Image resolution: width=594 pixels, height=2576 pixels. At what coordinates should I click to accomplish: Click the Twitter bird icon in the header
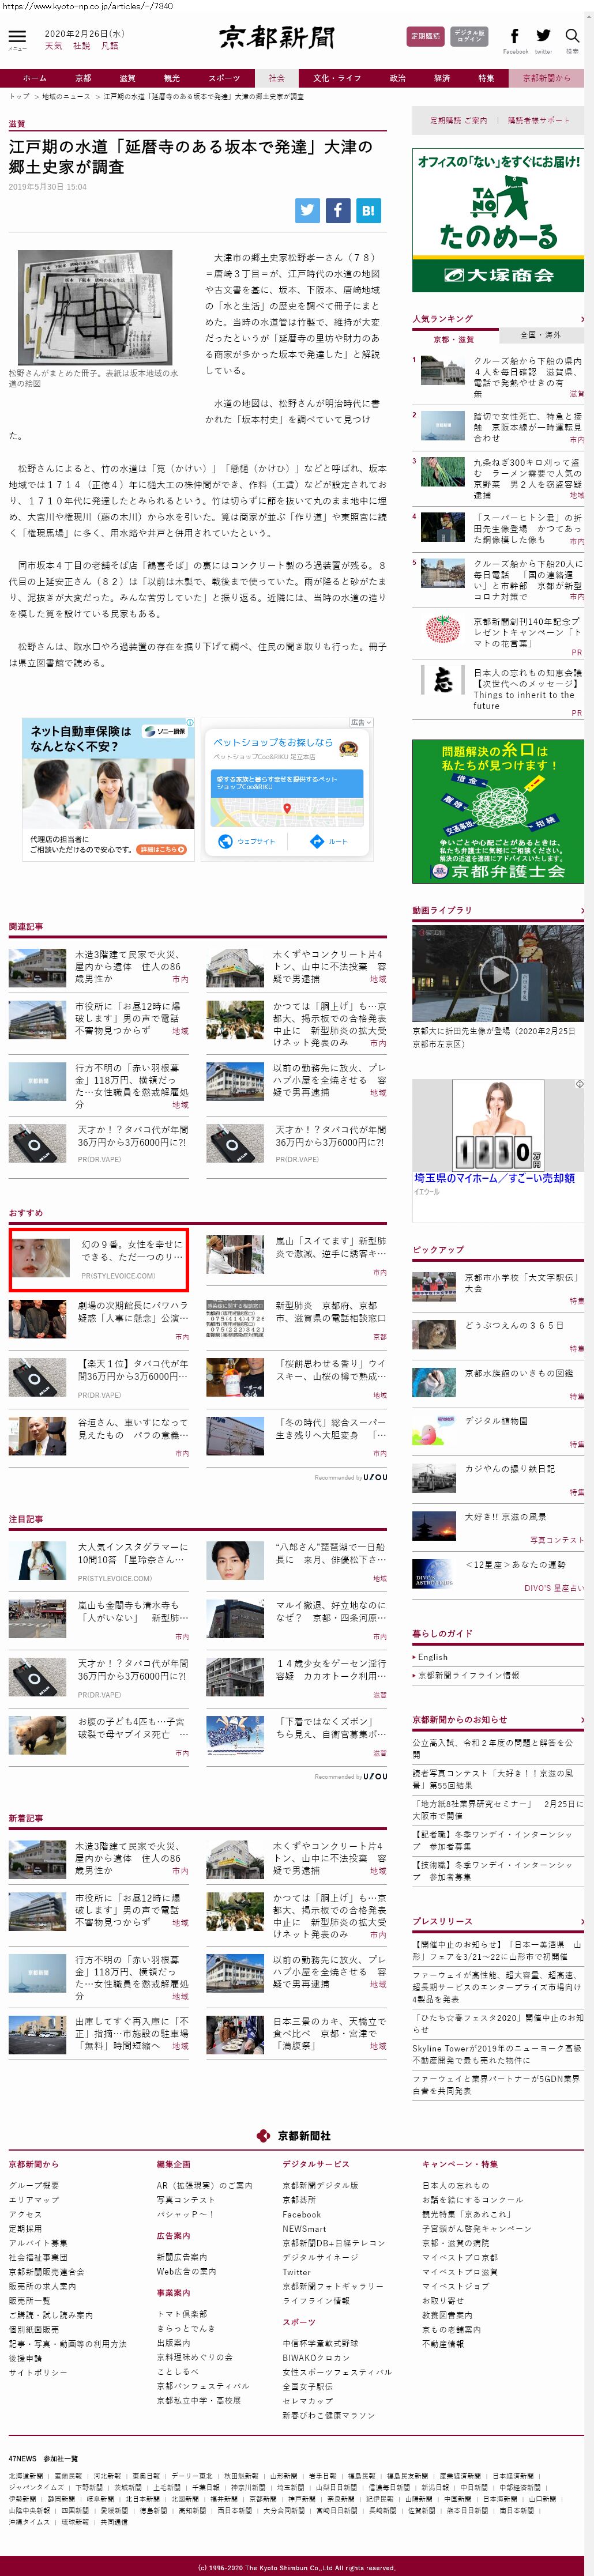(543, 36)
